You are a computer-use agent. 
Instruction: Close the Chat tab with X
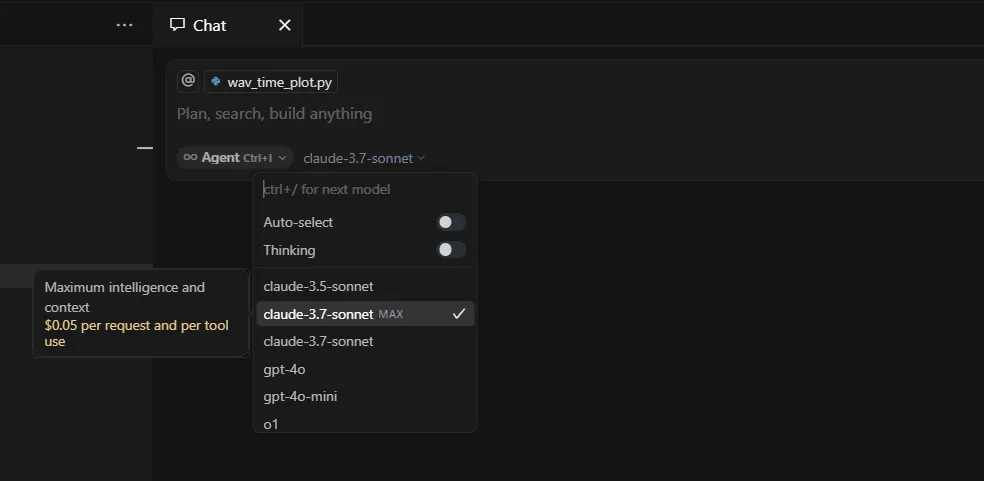click(284, 25)
